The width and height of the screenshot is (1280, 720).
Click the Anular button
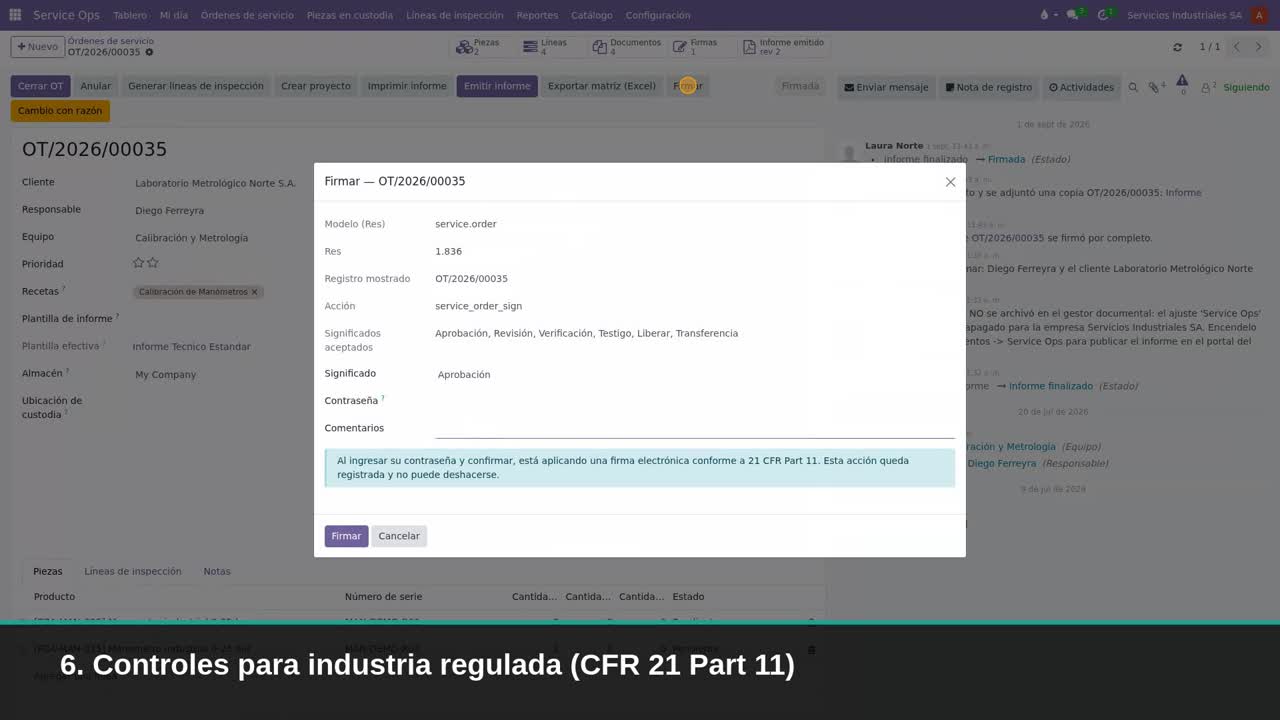click(x=96, y=86)
